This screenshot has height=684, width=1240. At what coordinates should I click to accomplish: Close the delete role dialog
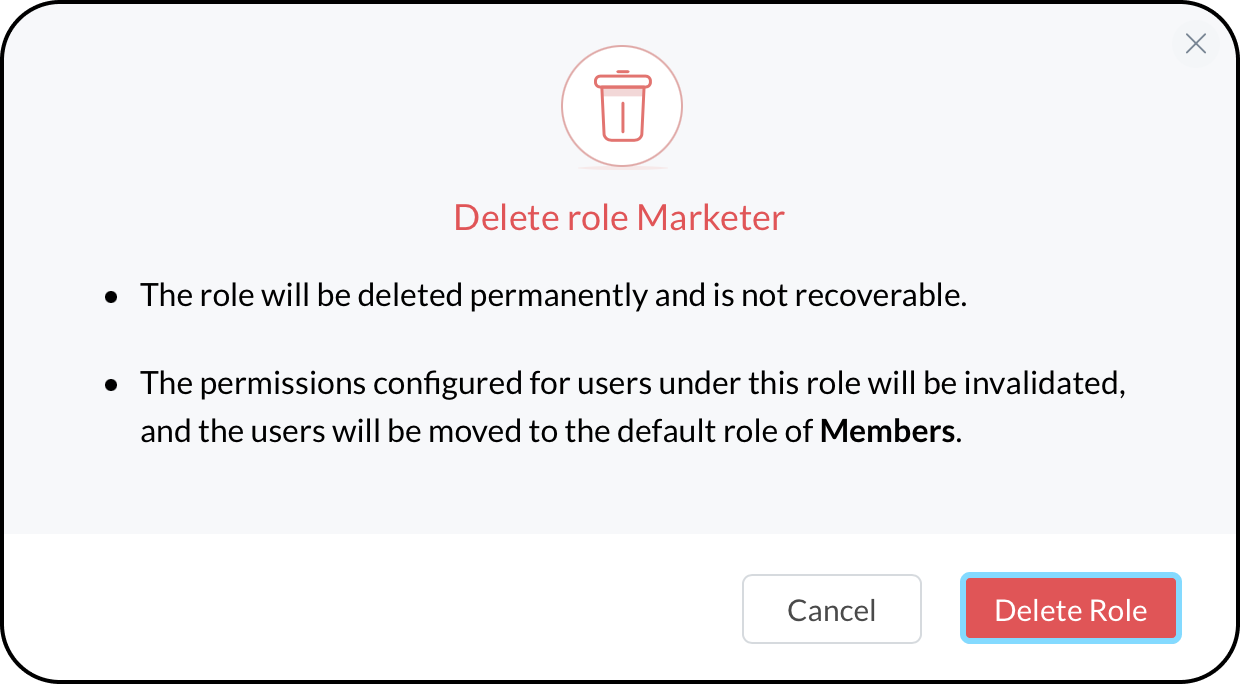(x=1195, y=43)
